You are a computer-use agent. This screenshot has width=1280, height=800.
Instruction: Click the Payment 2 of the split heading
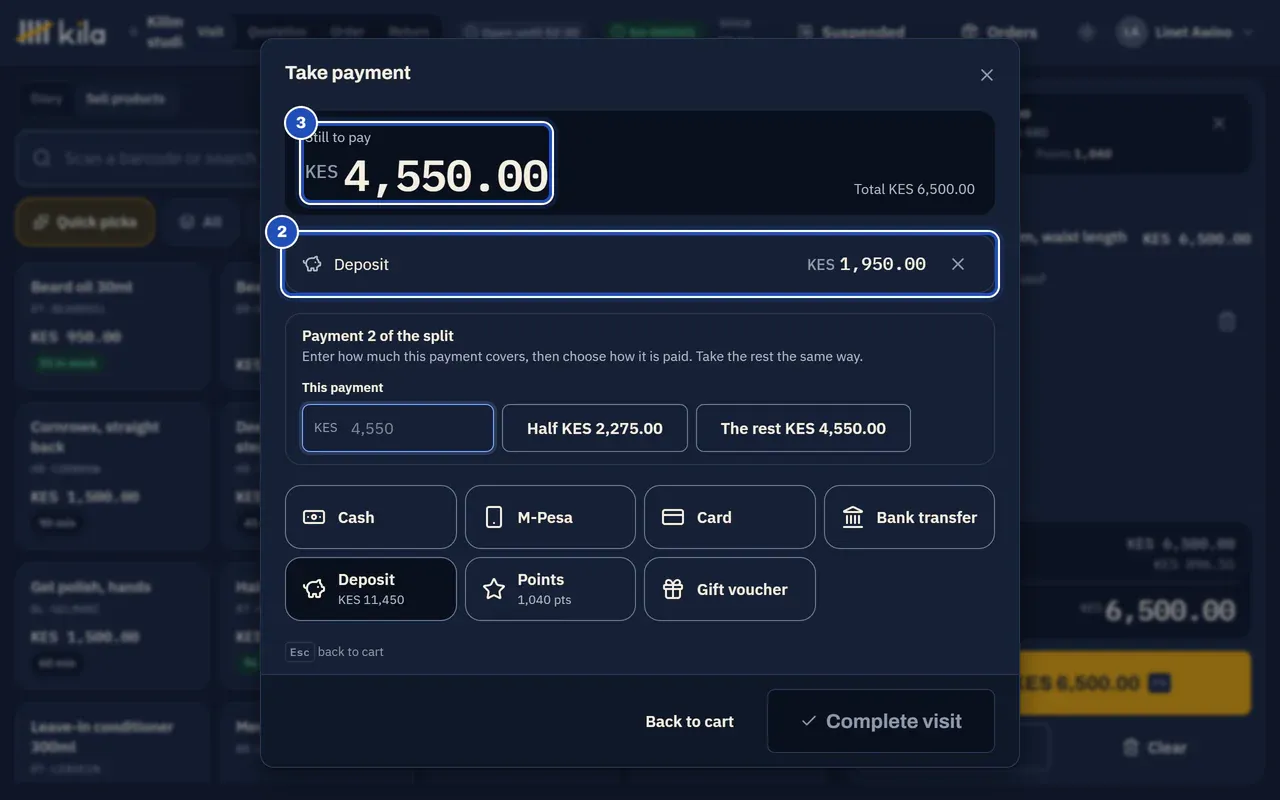378,336
